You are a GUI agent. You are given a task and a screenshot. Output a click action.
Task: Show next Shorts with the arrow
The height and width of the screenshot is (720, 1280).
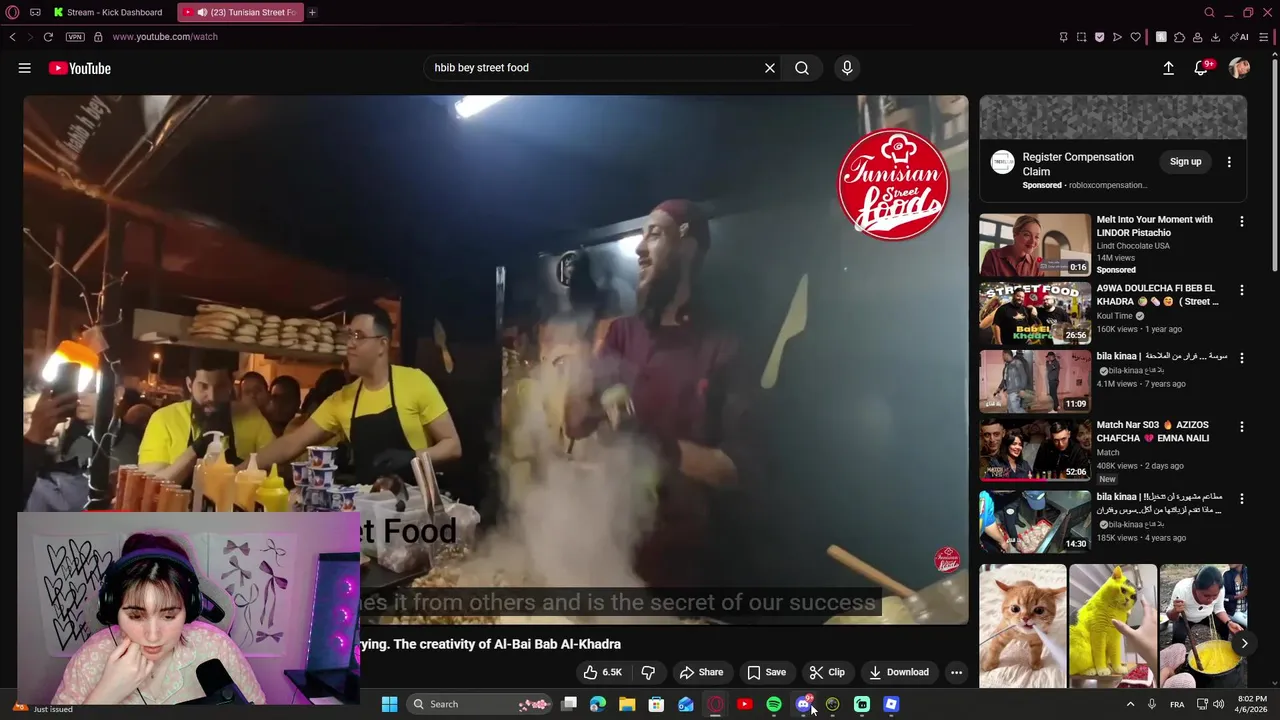tap(1244, 644)
